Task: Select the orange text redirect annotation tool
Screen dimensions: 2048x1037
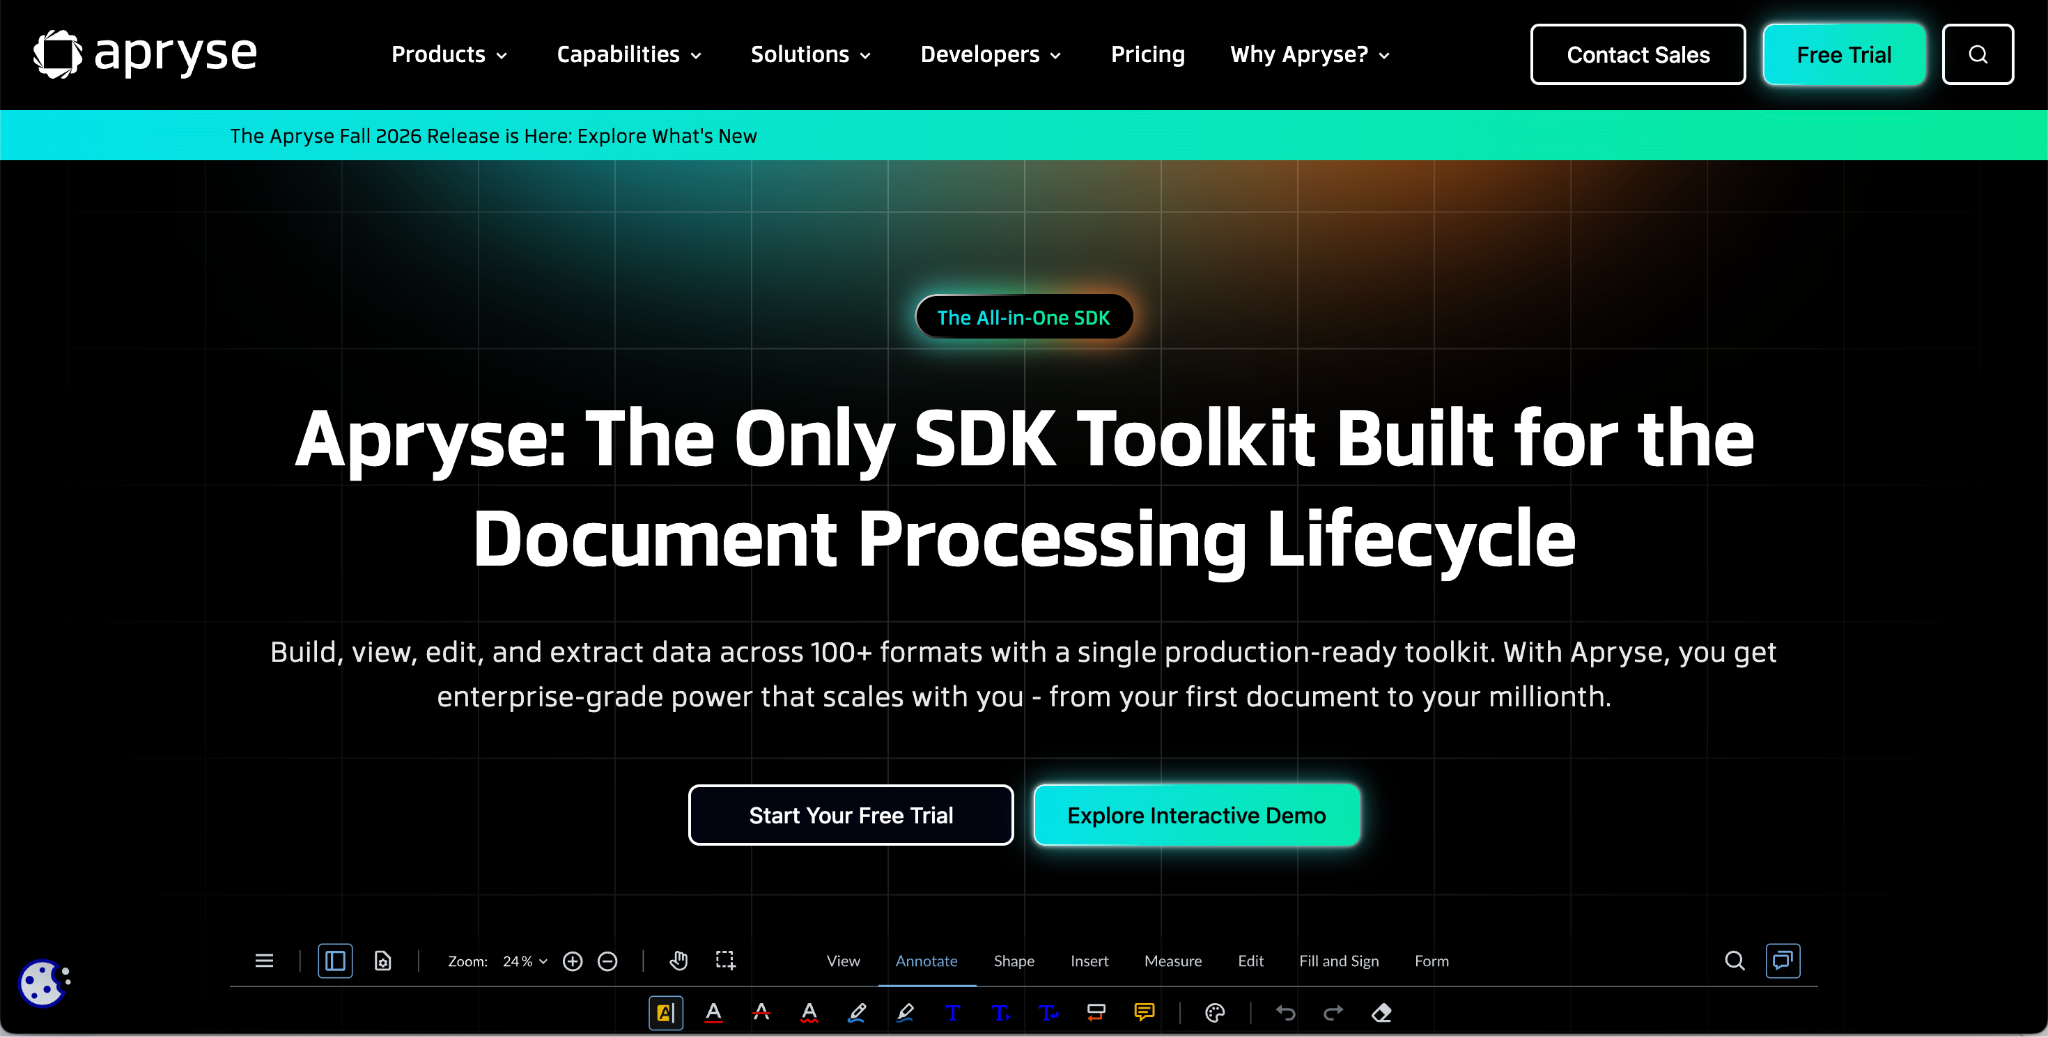Action: point(1096,1013)
